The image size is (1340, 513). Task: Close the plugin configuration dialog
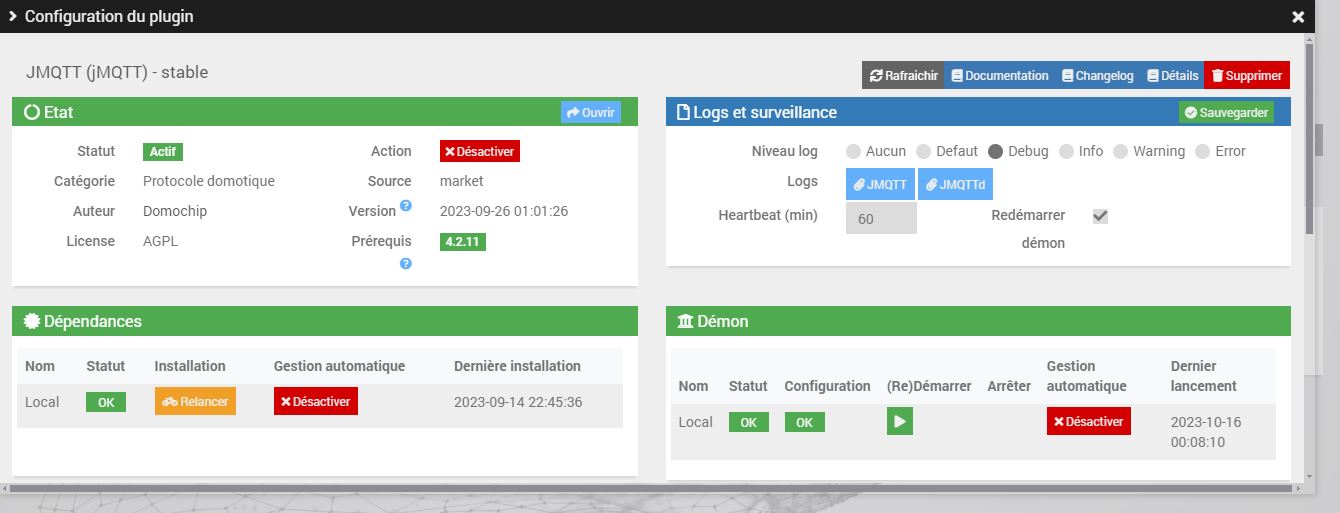[x=1298, y=17]
